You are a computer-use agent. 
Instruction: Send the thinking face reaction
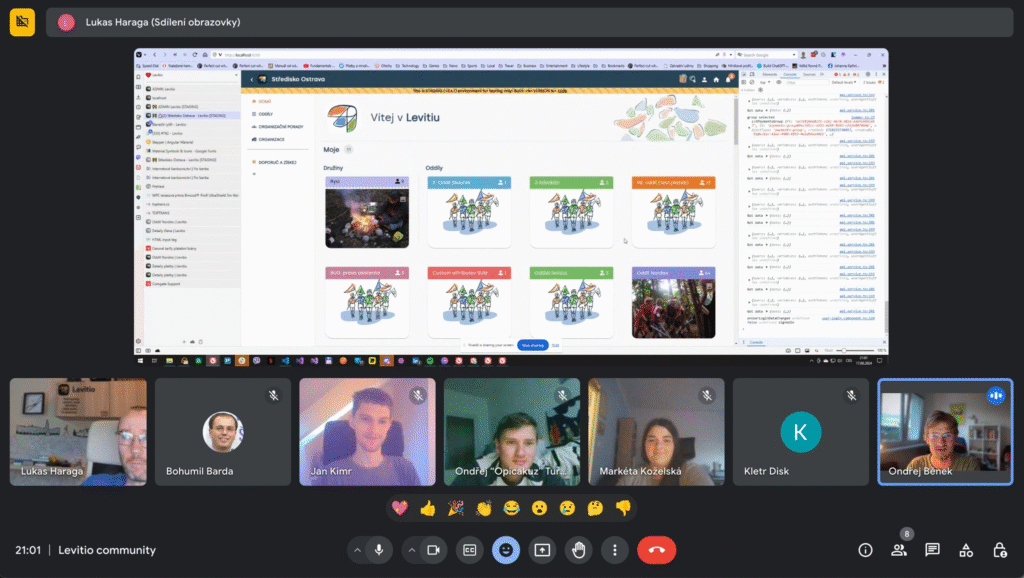[x=595, y=507]
